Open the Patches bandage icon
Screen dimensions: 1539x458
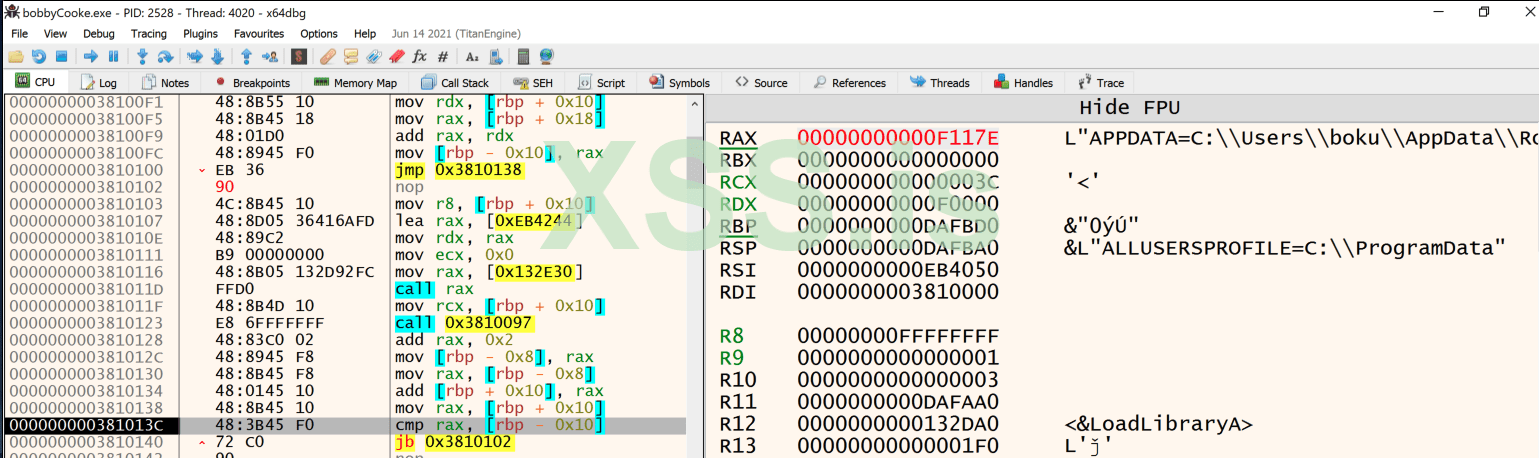[x=328, y=56]
